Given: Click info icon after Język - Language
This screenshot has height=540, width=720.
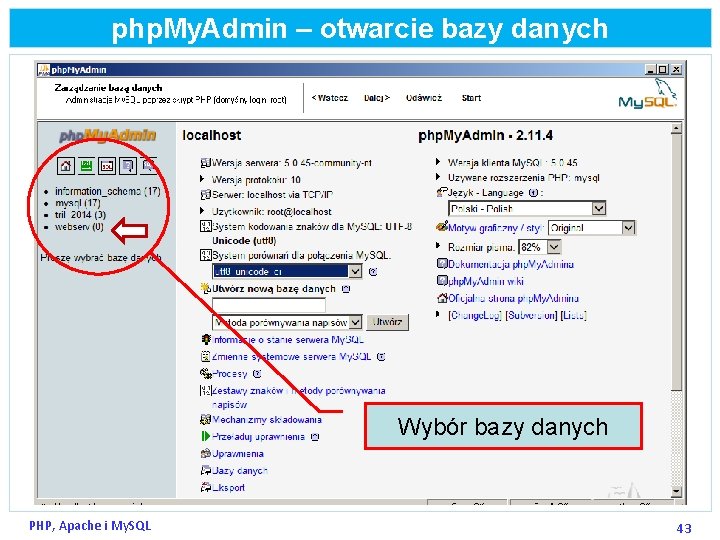Looking at the screenshot, I should point(533,193).
